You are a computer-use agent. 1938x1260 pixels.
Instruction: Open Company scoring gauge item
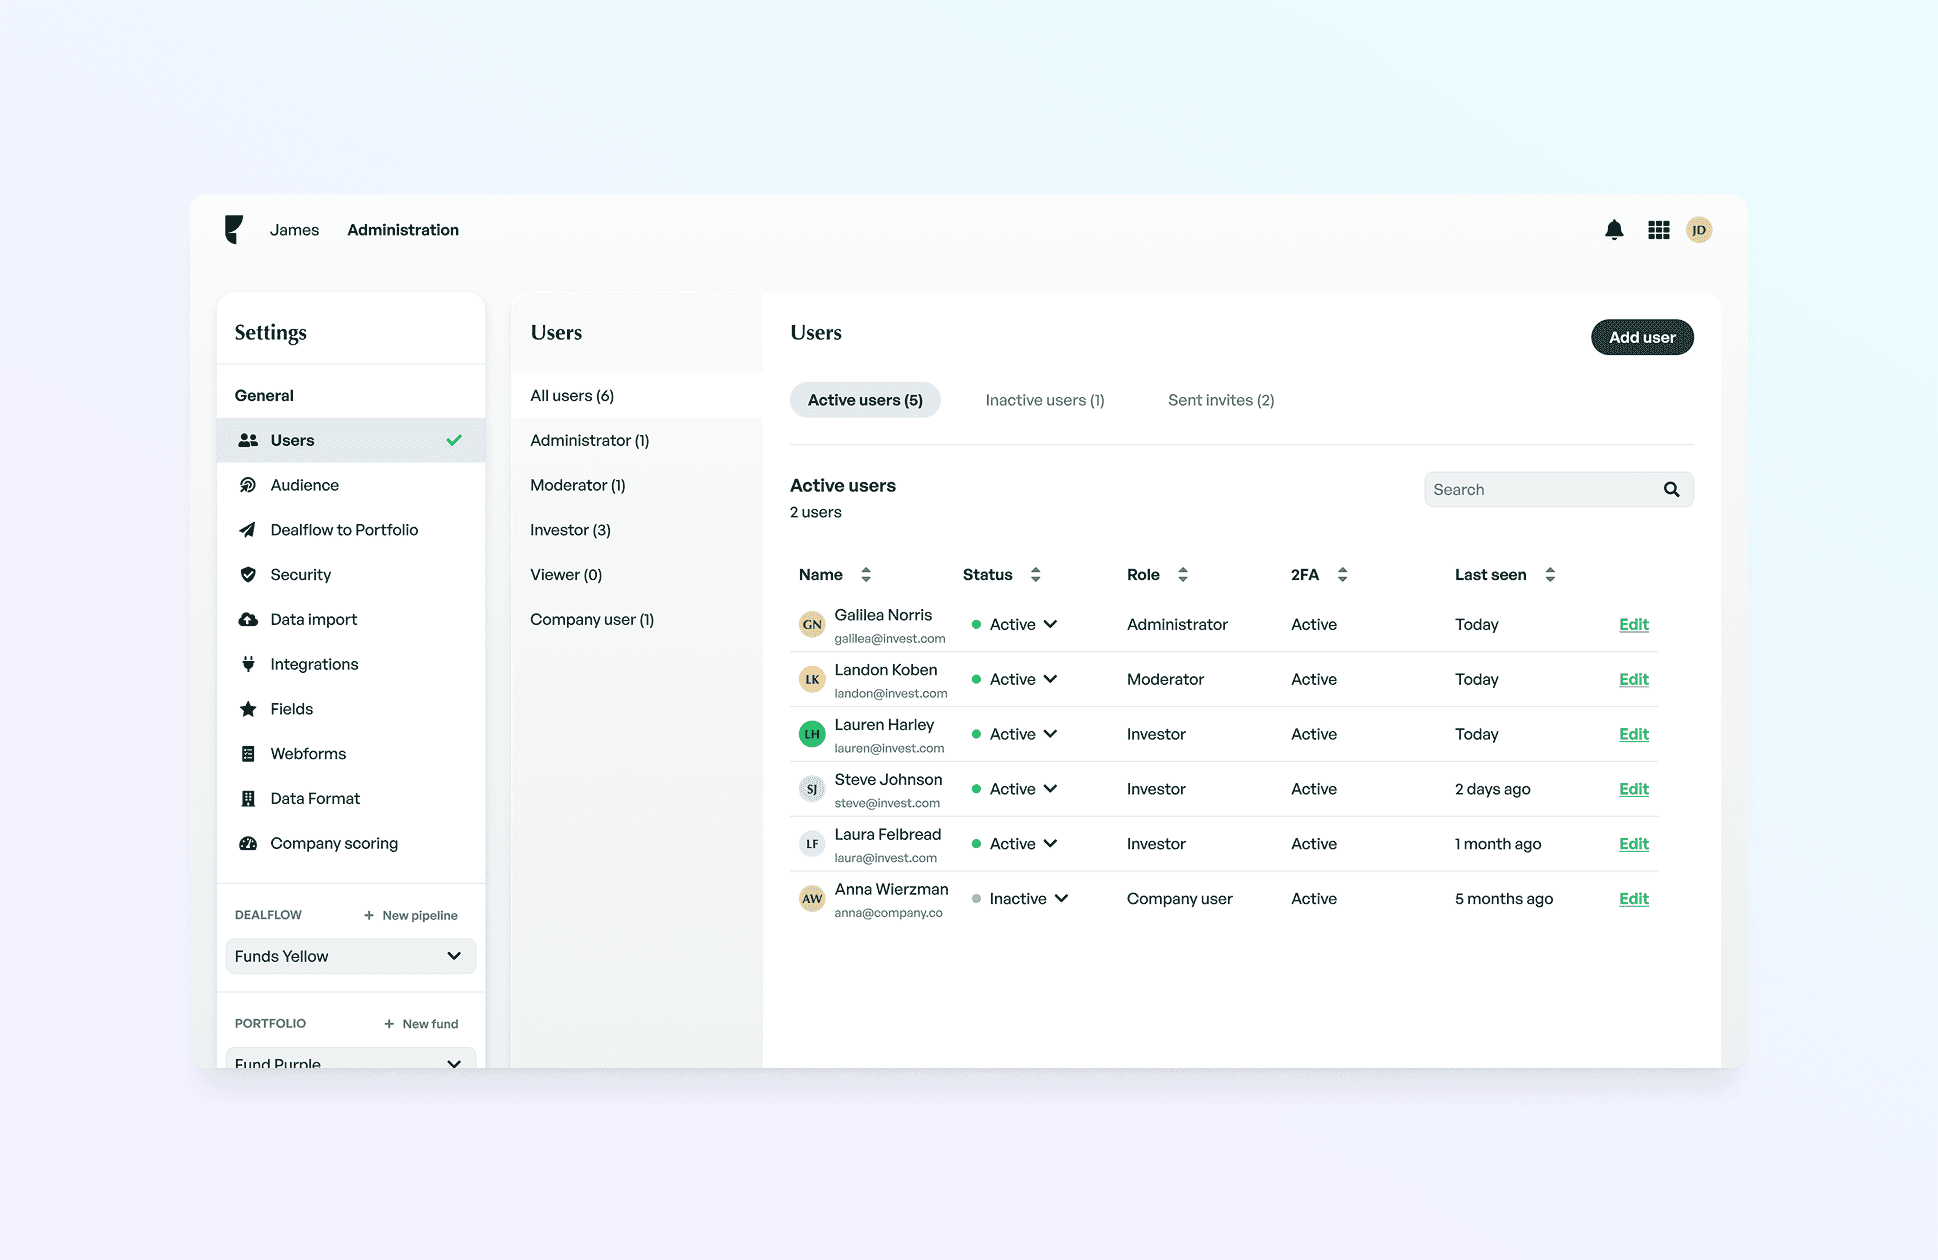point(333,843)
